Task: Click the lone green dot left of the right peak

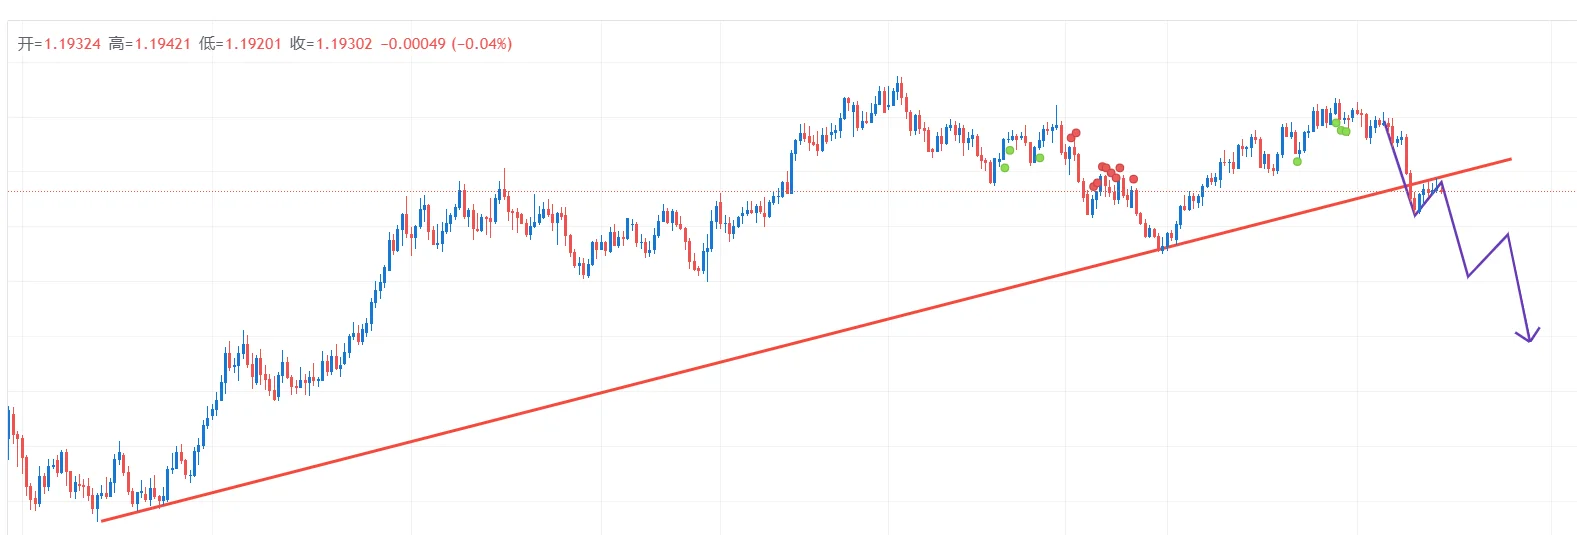Action: click(1297, 161)
